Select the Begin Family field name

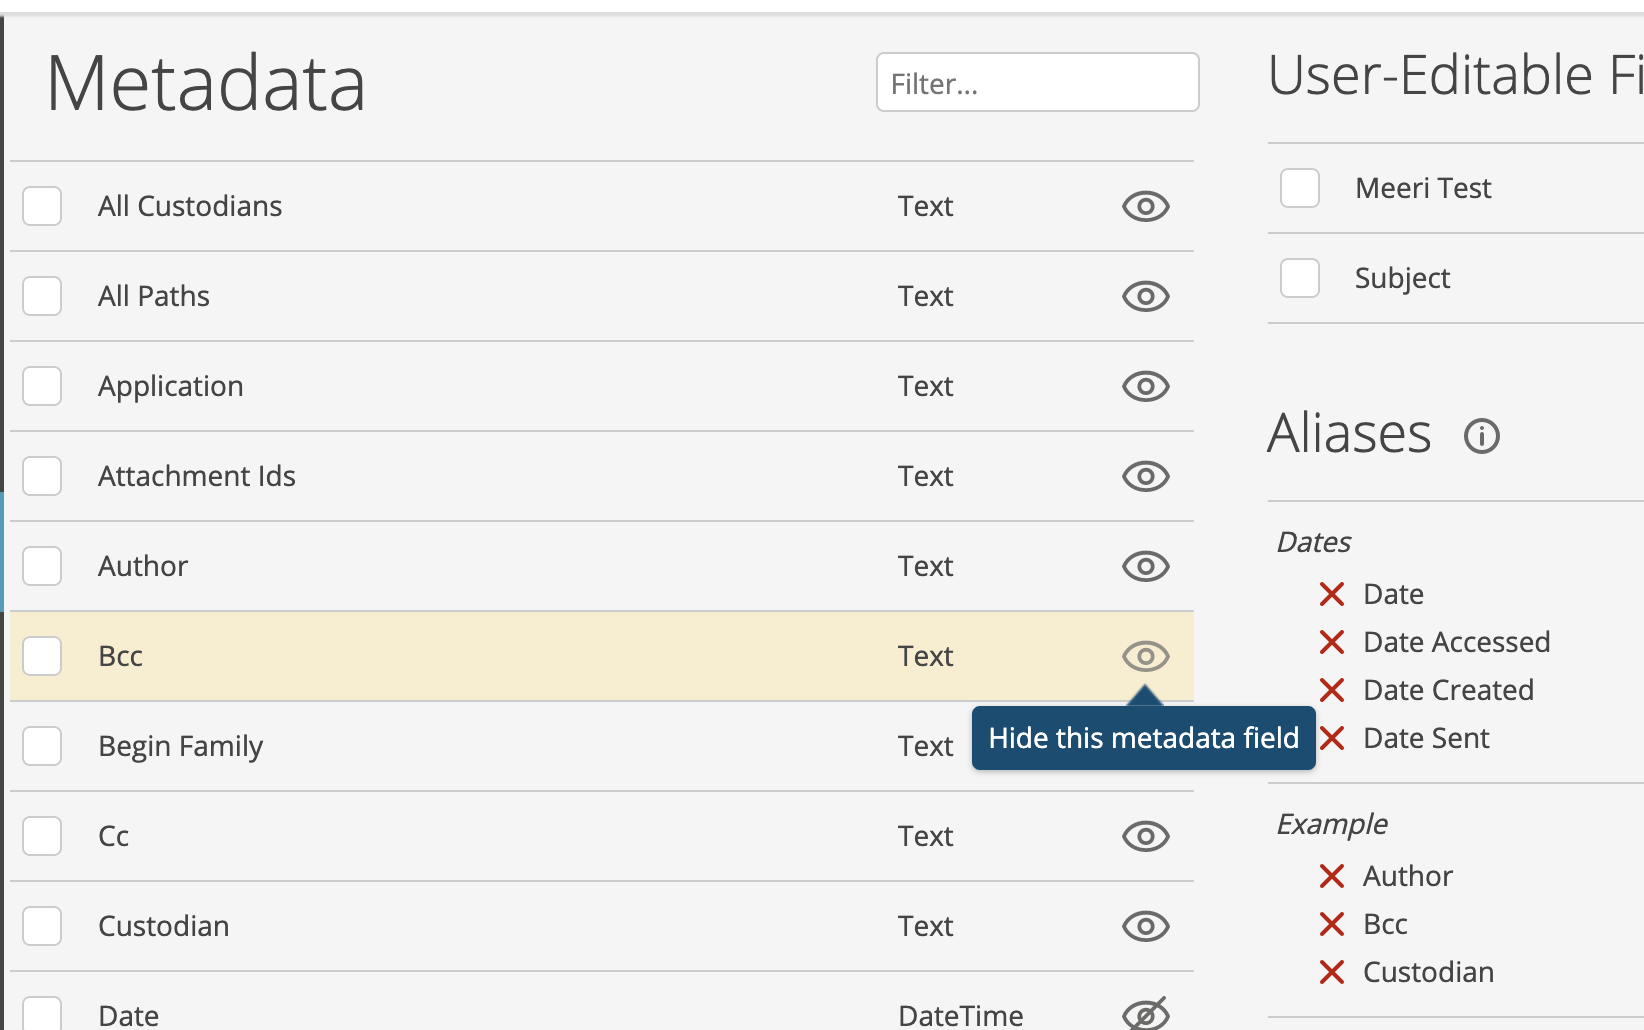point(181,747)
